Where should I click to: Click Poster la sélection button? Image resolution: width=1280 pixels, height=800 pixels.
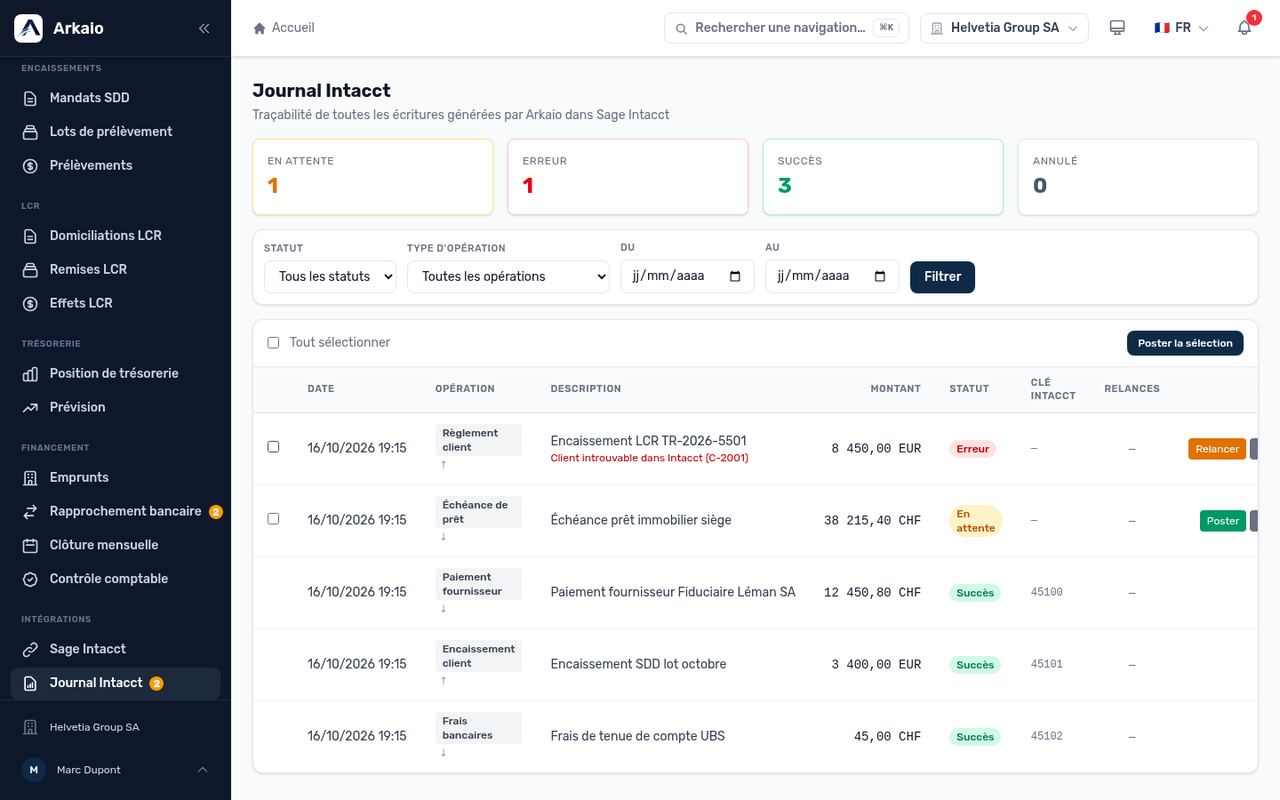pyautogui.click(x=1185, y=343)
